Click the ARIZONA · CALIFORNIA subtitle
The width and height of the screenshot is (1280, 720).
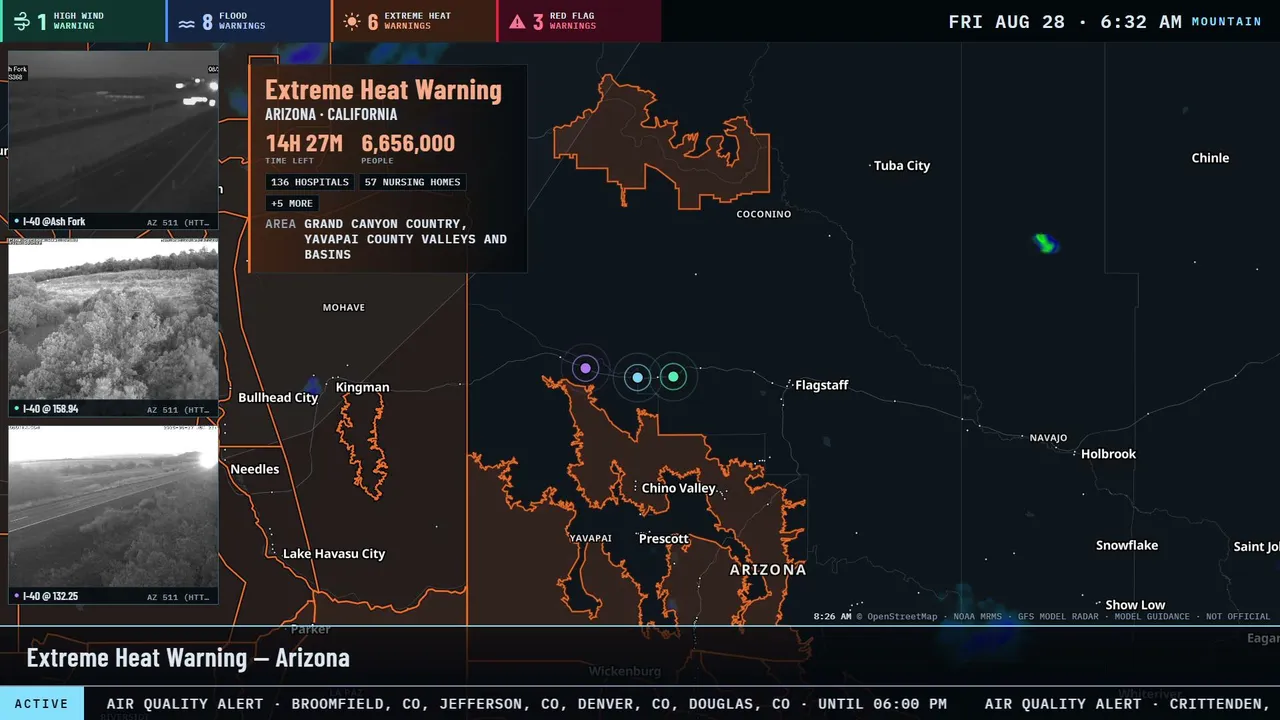click(x=331, y=115)
